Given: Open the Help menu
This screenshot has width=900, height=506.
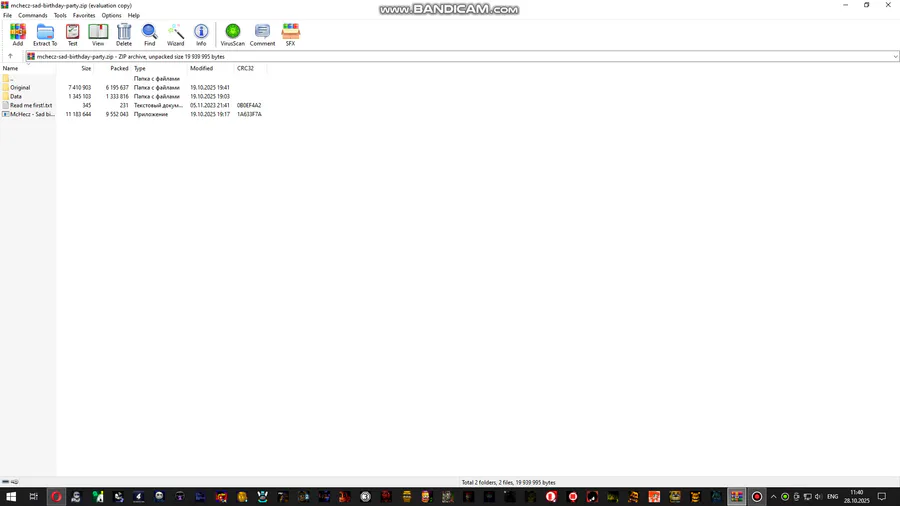Looking at the screenshot, I should (134, 15).
